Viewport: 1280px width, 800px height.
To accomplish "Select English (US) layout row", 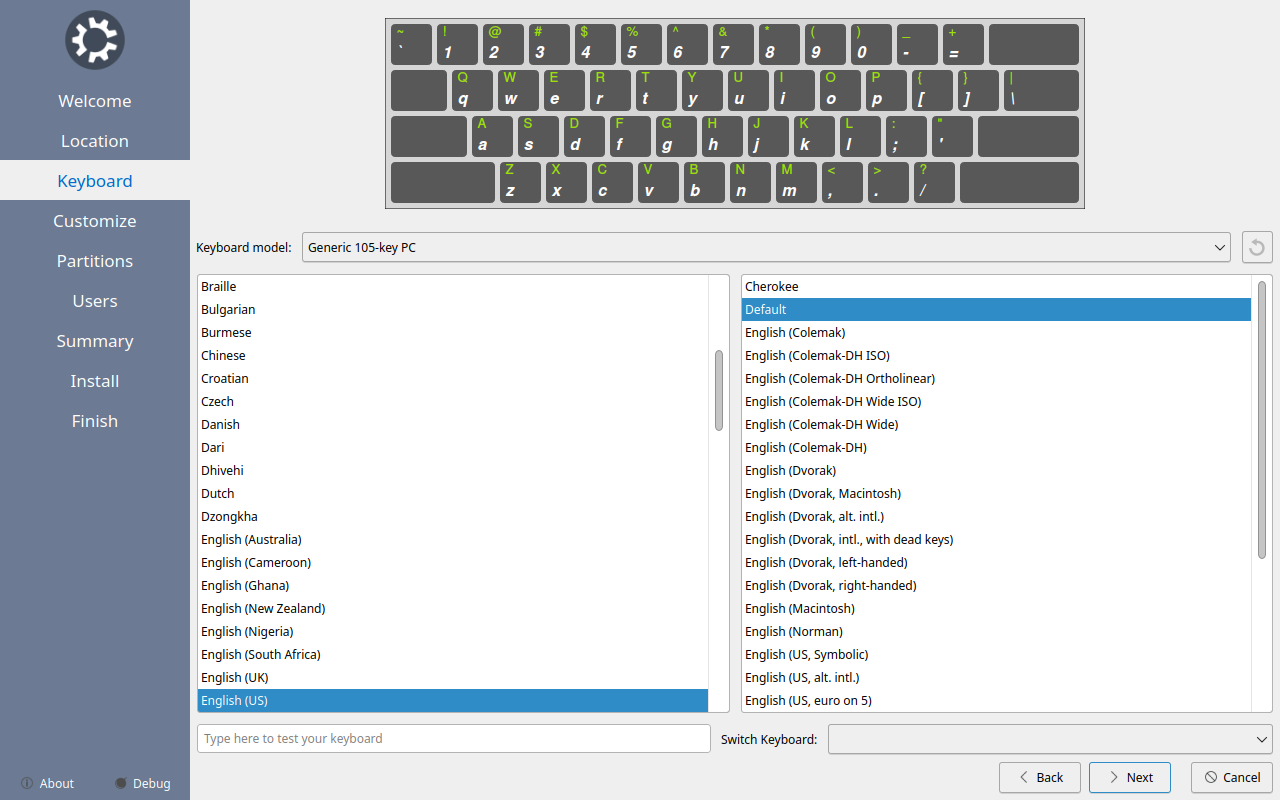I will click(453, 701).
